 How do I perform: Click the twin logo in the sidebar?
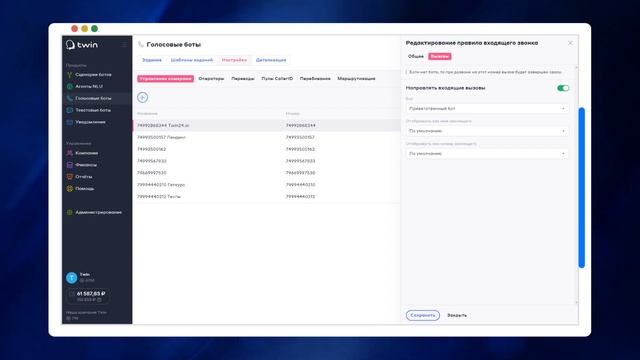click(x=82, y=44)
